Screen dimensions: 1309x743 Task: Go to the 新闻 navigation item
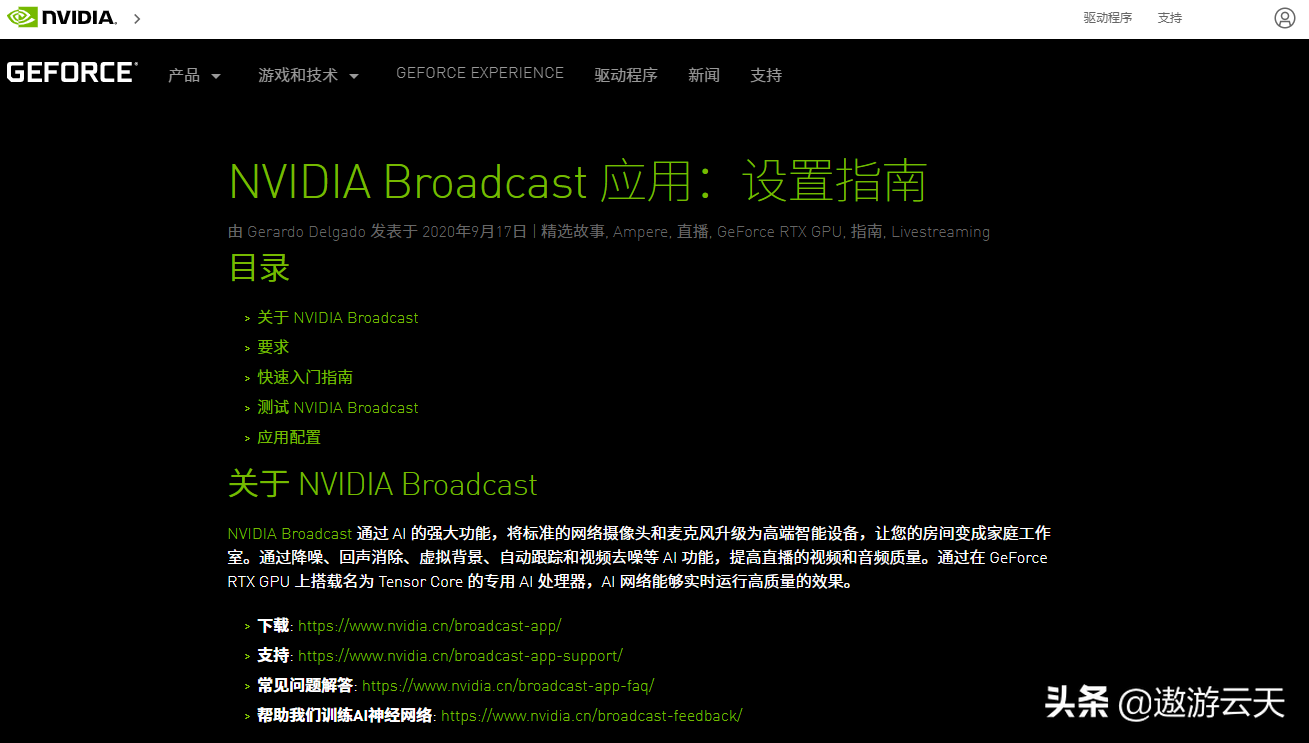(704, 75)
